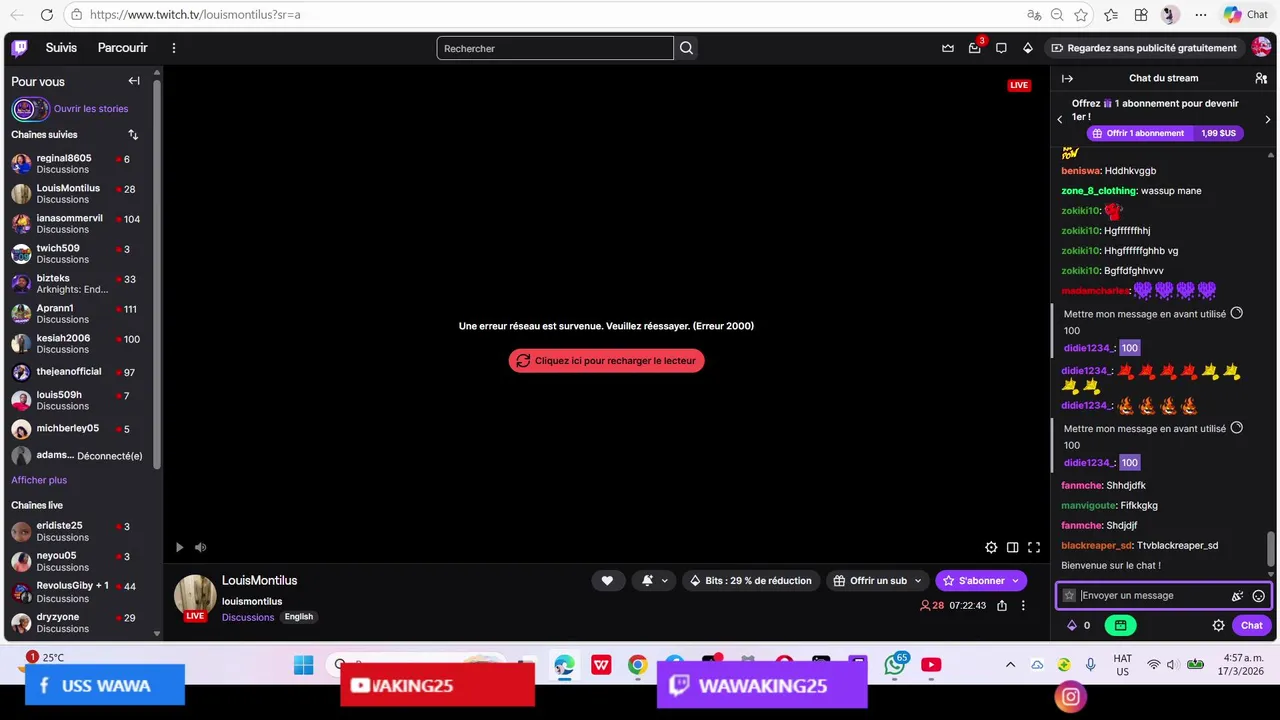Click the English tag

tap(298, 617)
